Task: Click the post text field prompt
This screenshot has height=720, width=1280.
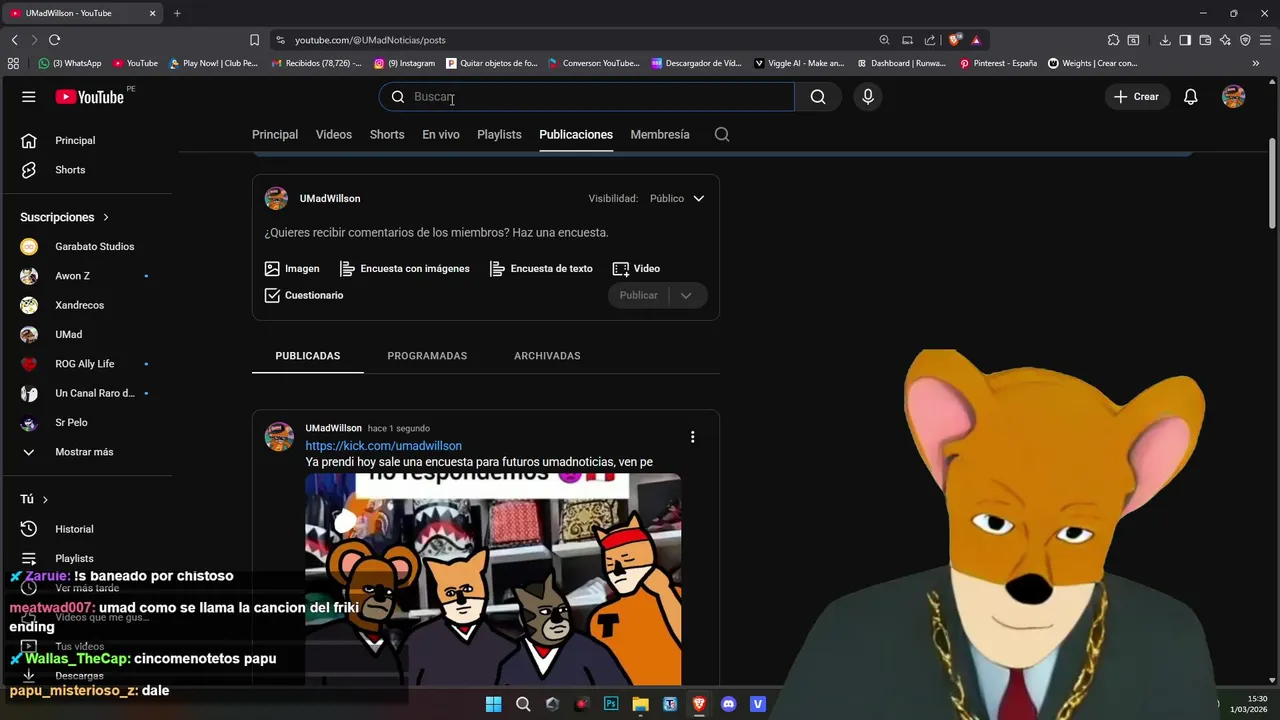Action: [x=437, y=233]
